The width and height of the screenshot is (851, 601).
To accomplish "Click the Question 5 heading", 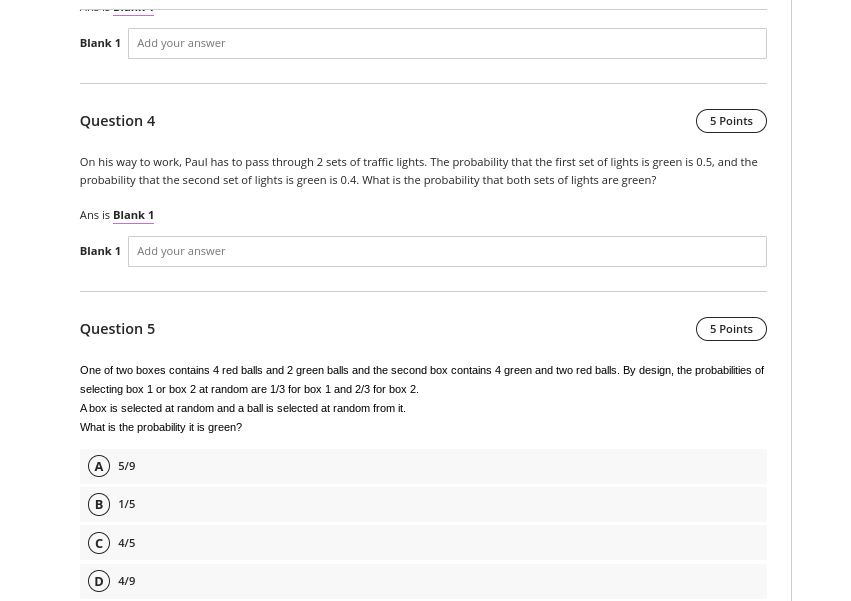I will [x=117, y=329].
